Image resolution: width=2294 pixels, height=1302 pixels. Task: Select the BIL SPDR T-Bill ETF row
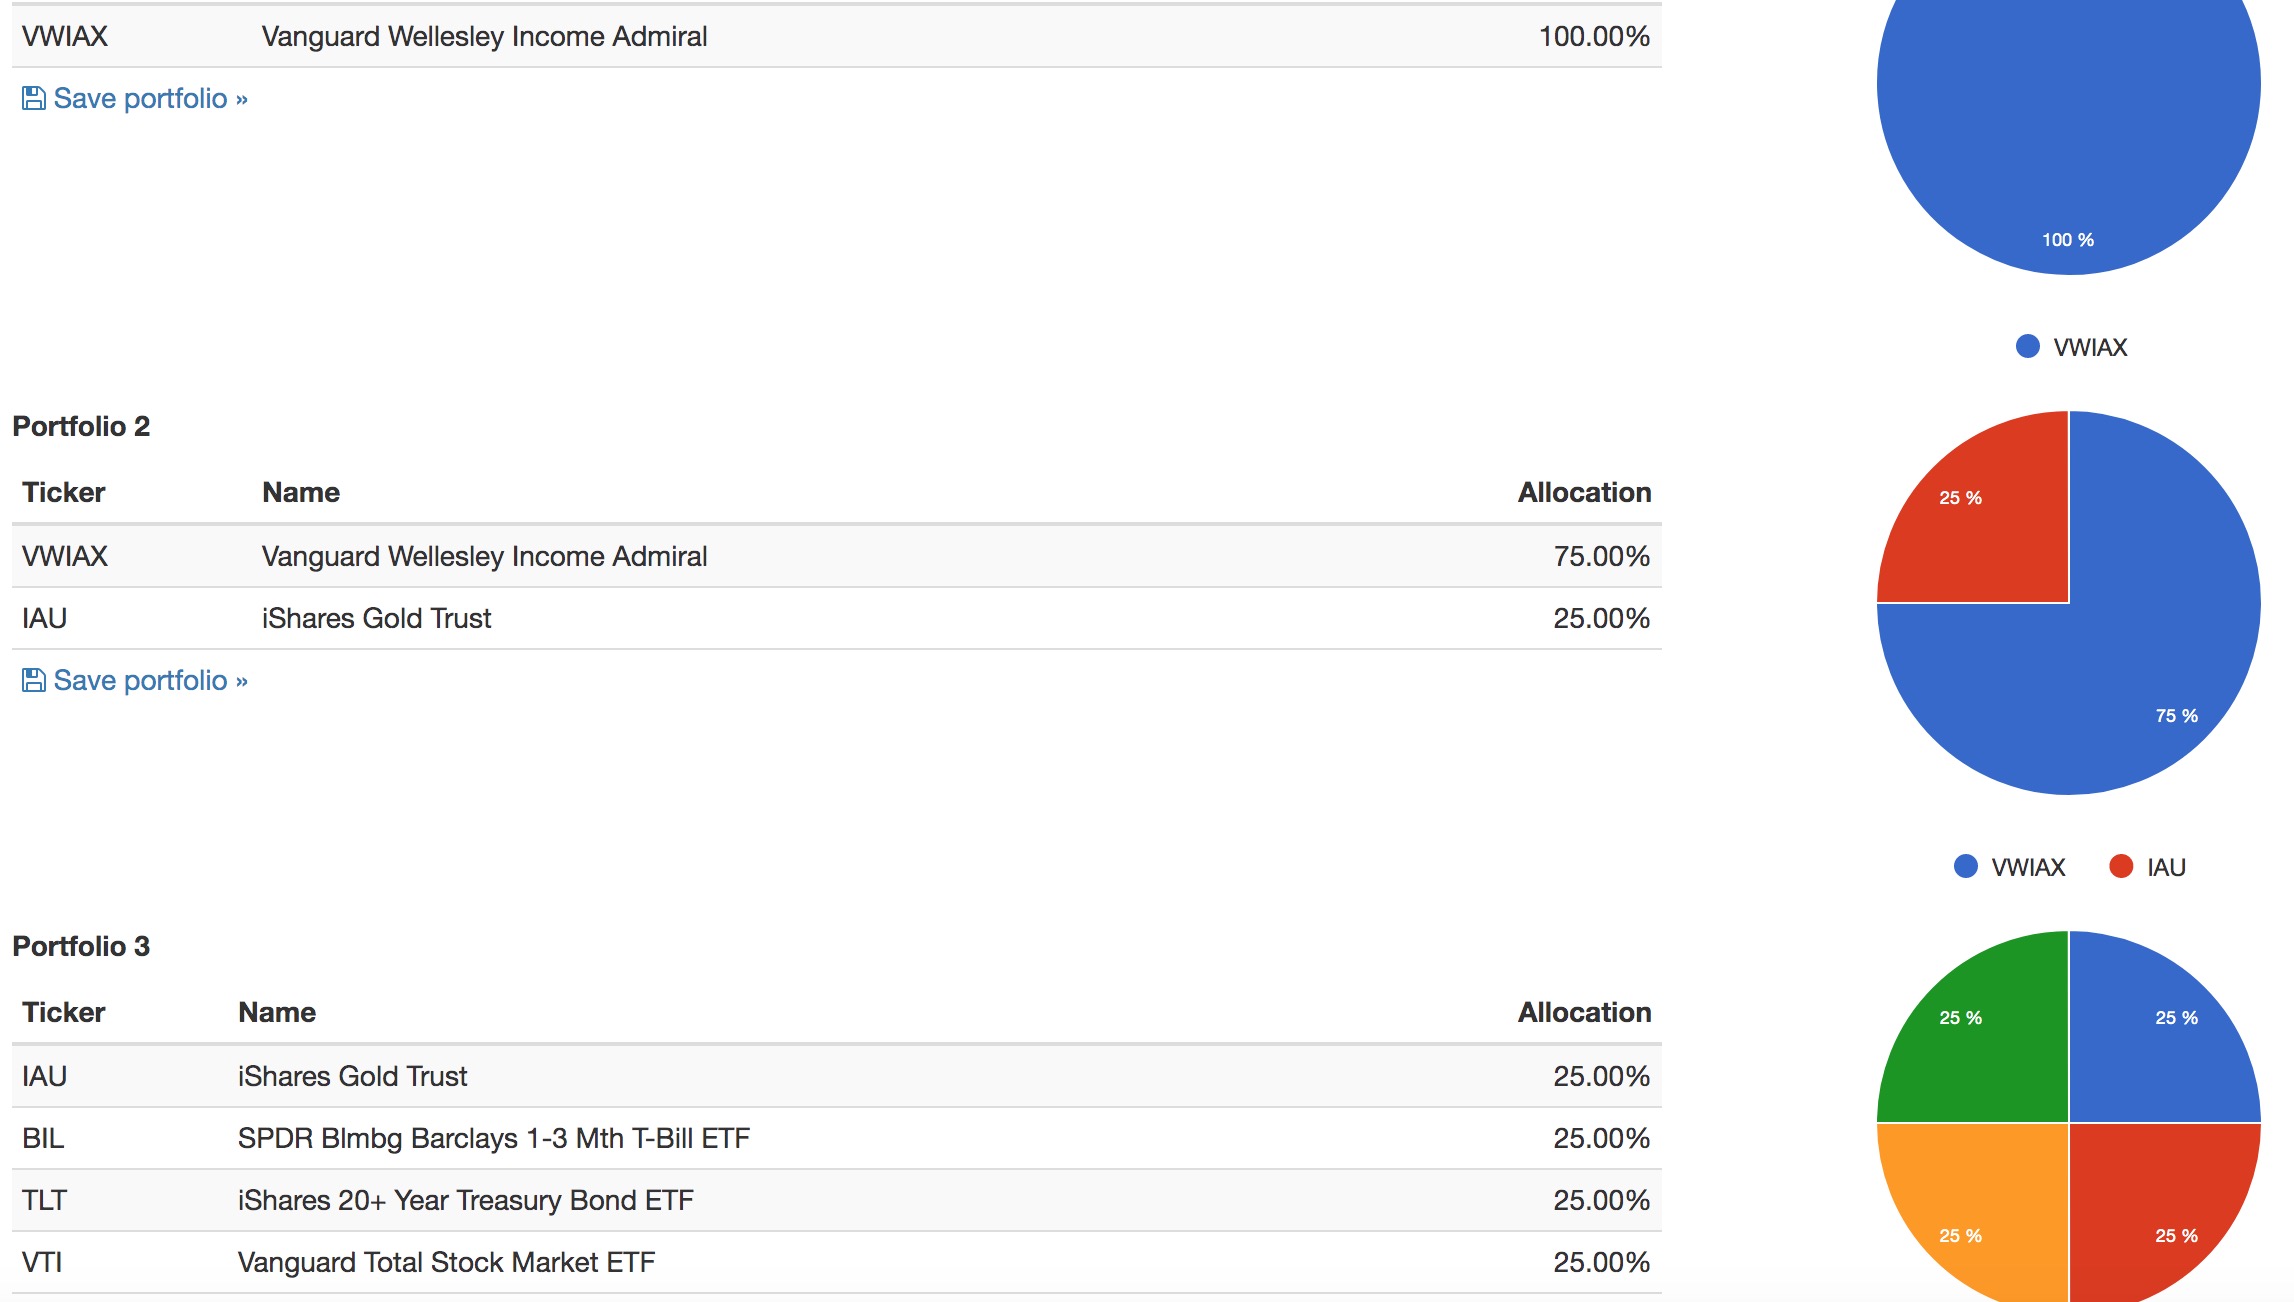tap(837, 1138)
